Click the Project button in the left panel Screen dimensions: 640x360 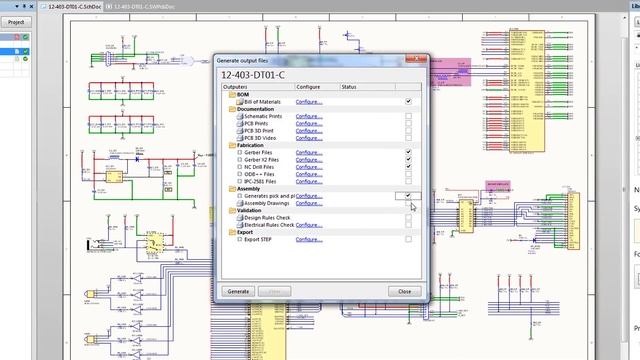tap(16, 22)
